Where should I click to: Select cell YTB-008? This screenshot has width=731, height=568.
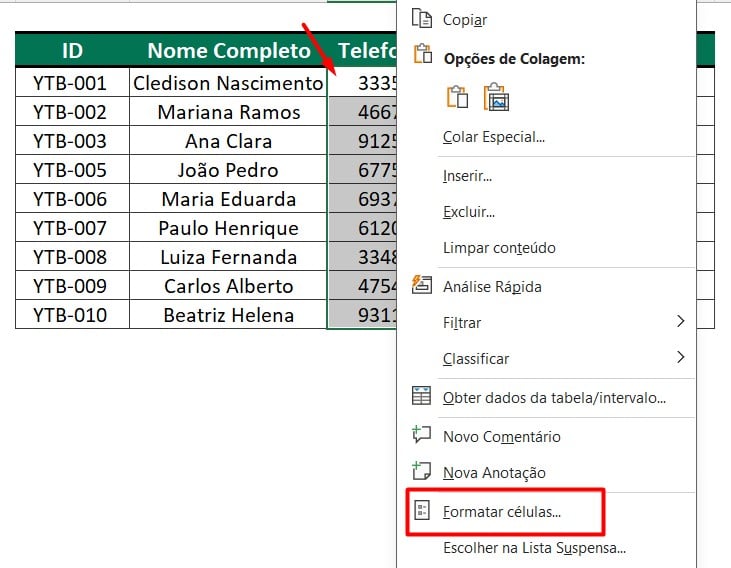72,256
